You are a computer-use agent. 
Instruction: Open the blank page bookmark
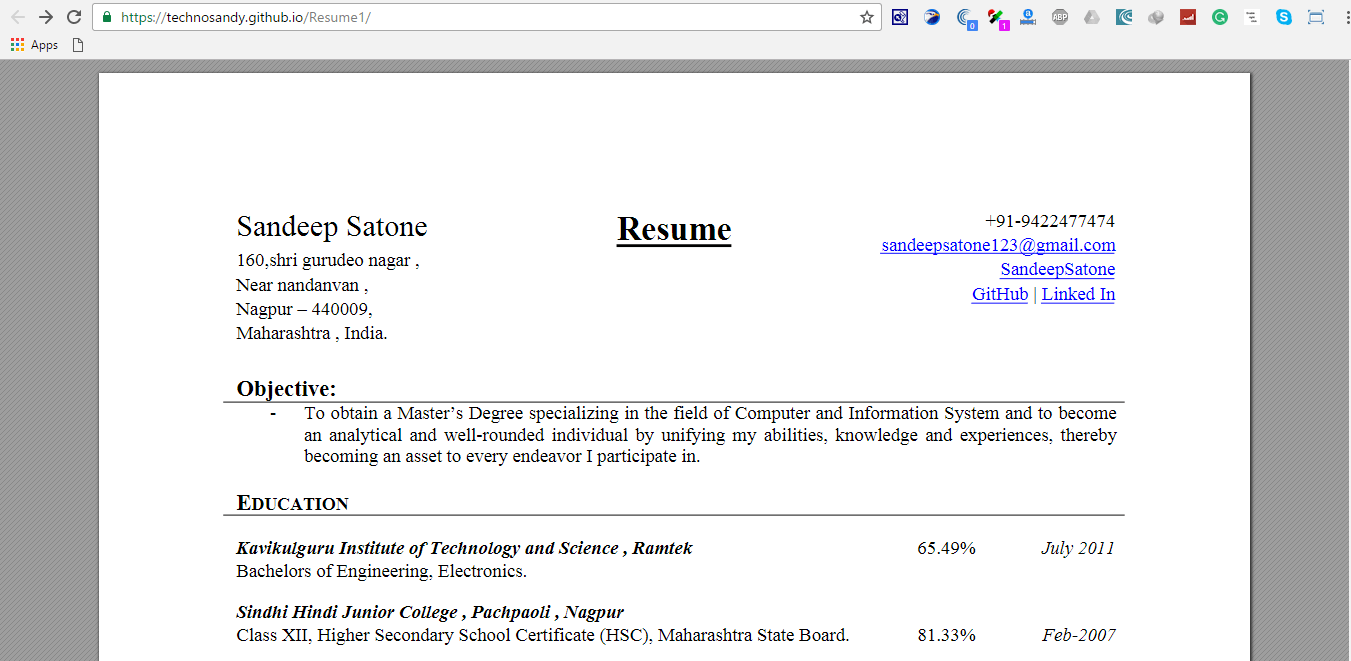click(78, 45)
